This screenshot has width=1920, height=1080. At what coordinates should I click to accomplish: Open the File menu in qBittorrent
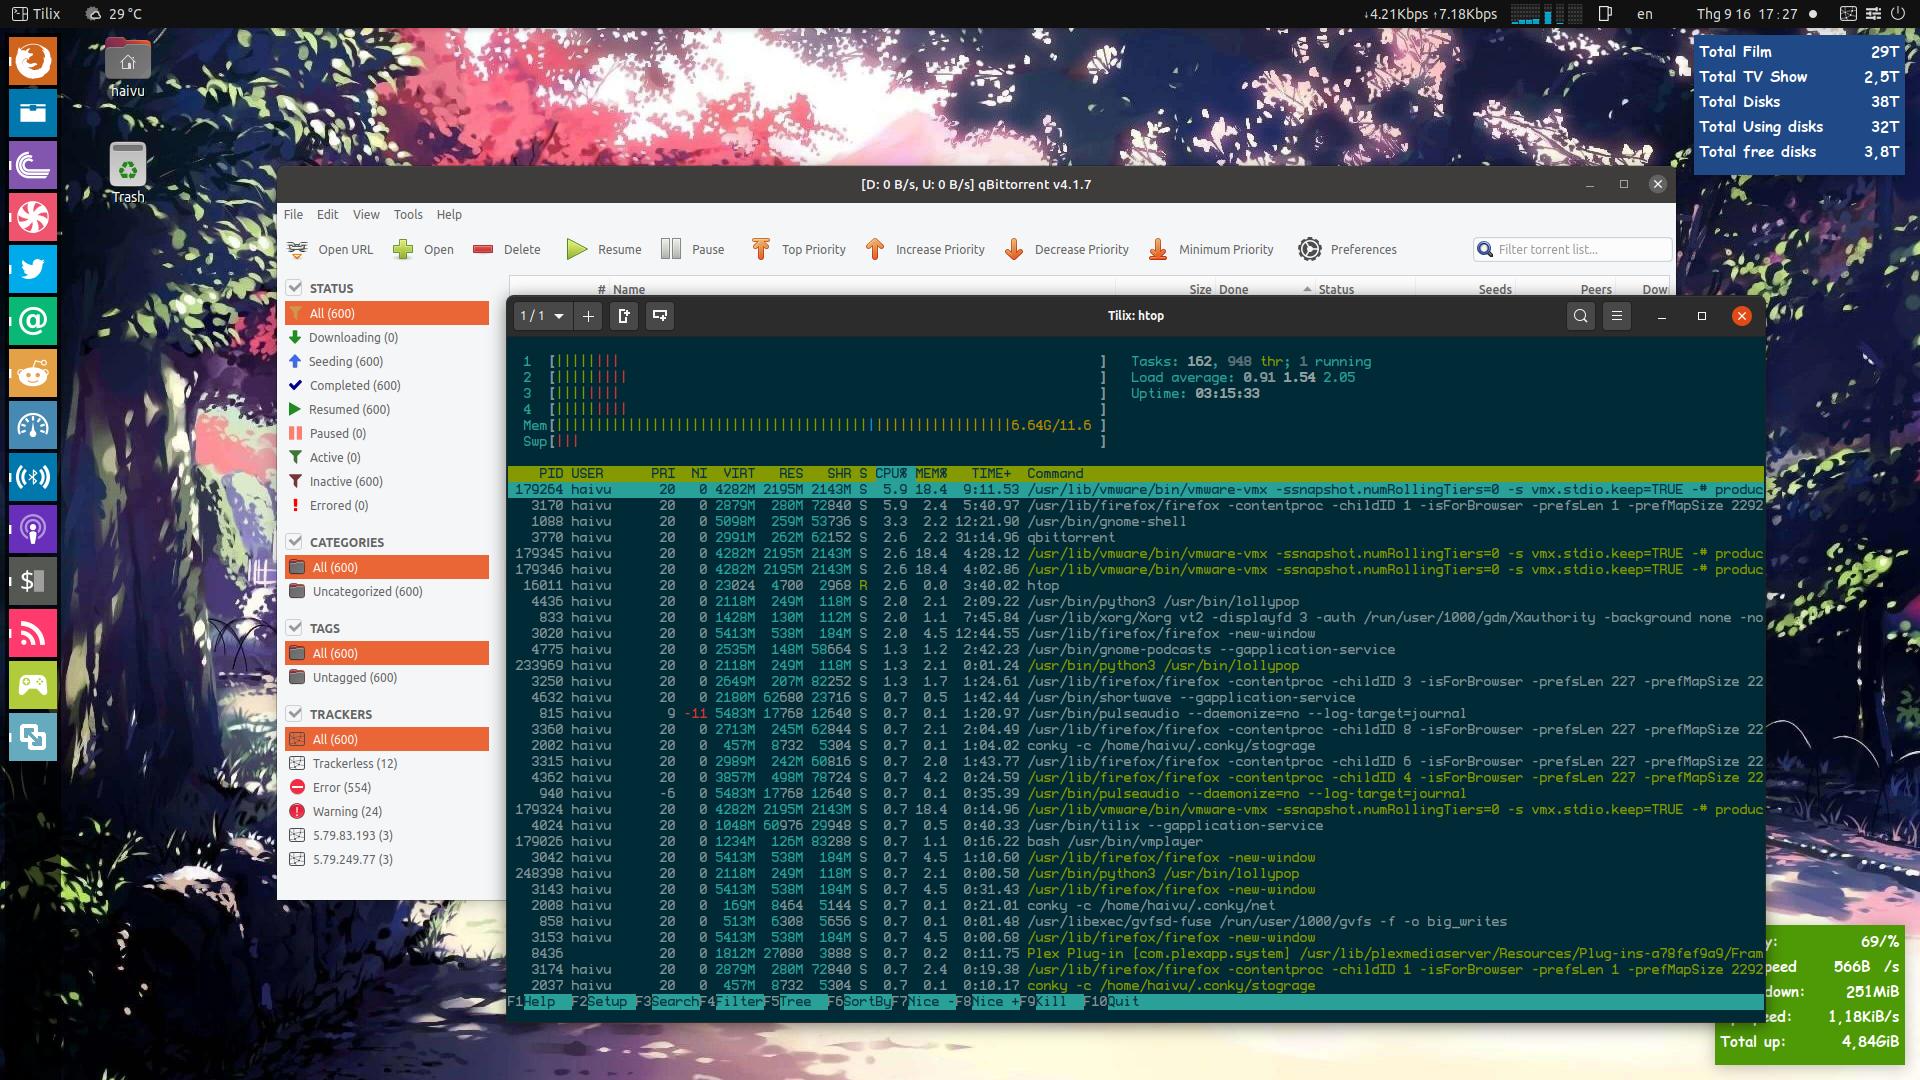293,214
